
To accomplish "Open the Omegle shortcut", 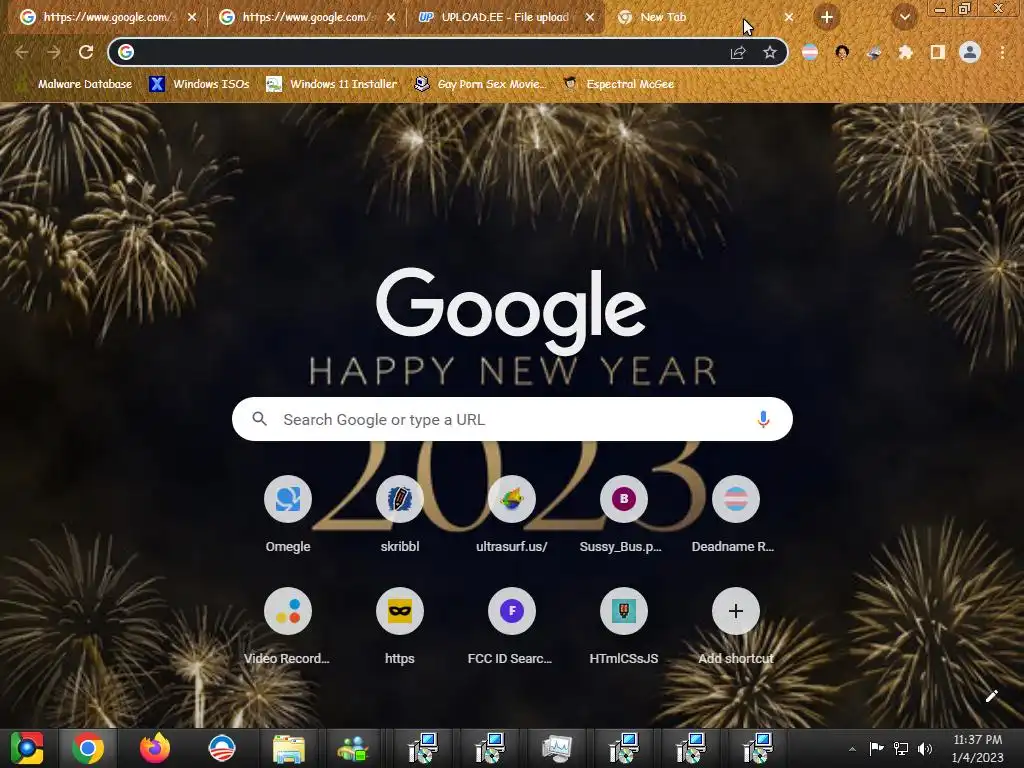I will [288, 515].
